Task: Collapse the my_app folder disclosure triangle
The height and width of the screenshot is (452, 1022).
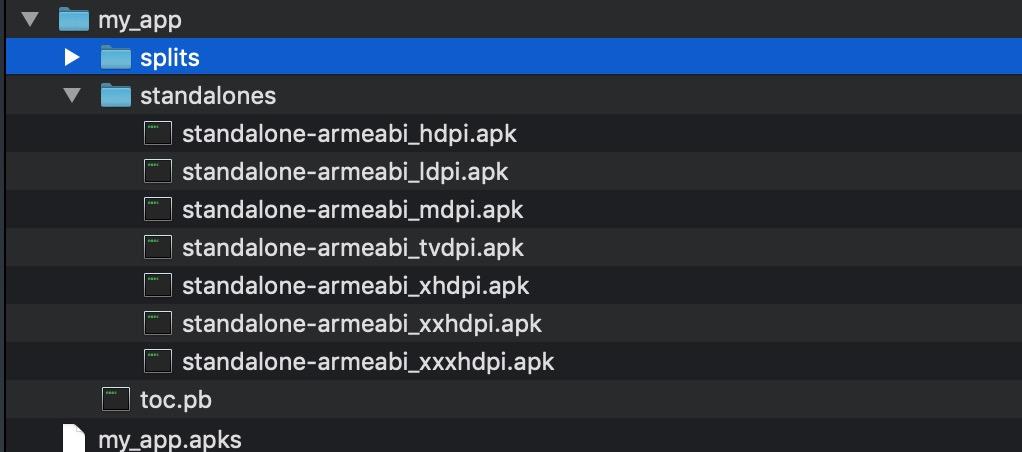Action: click(29, 19)
